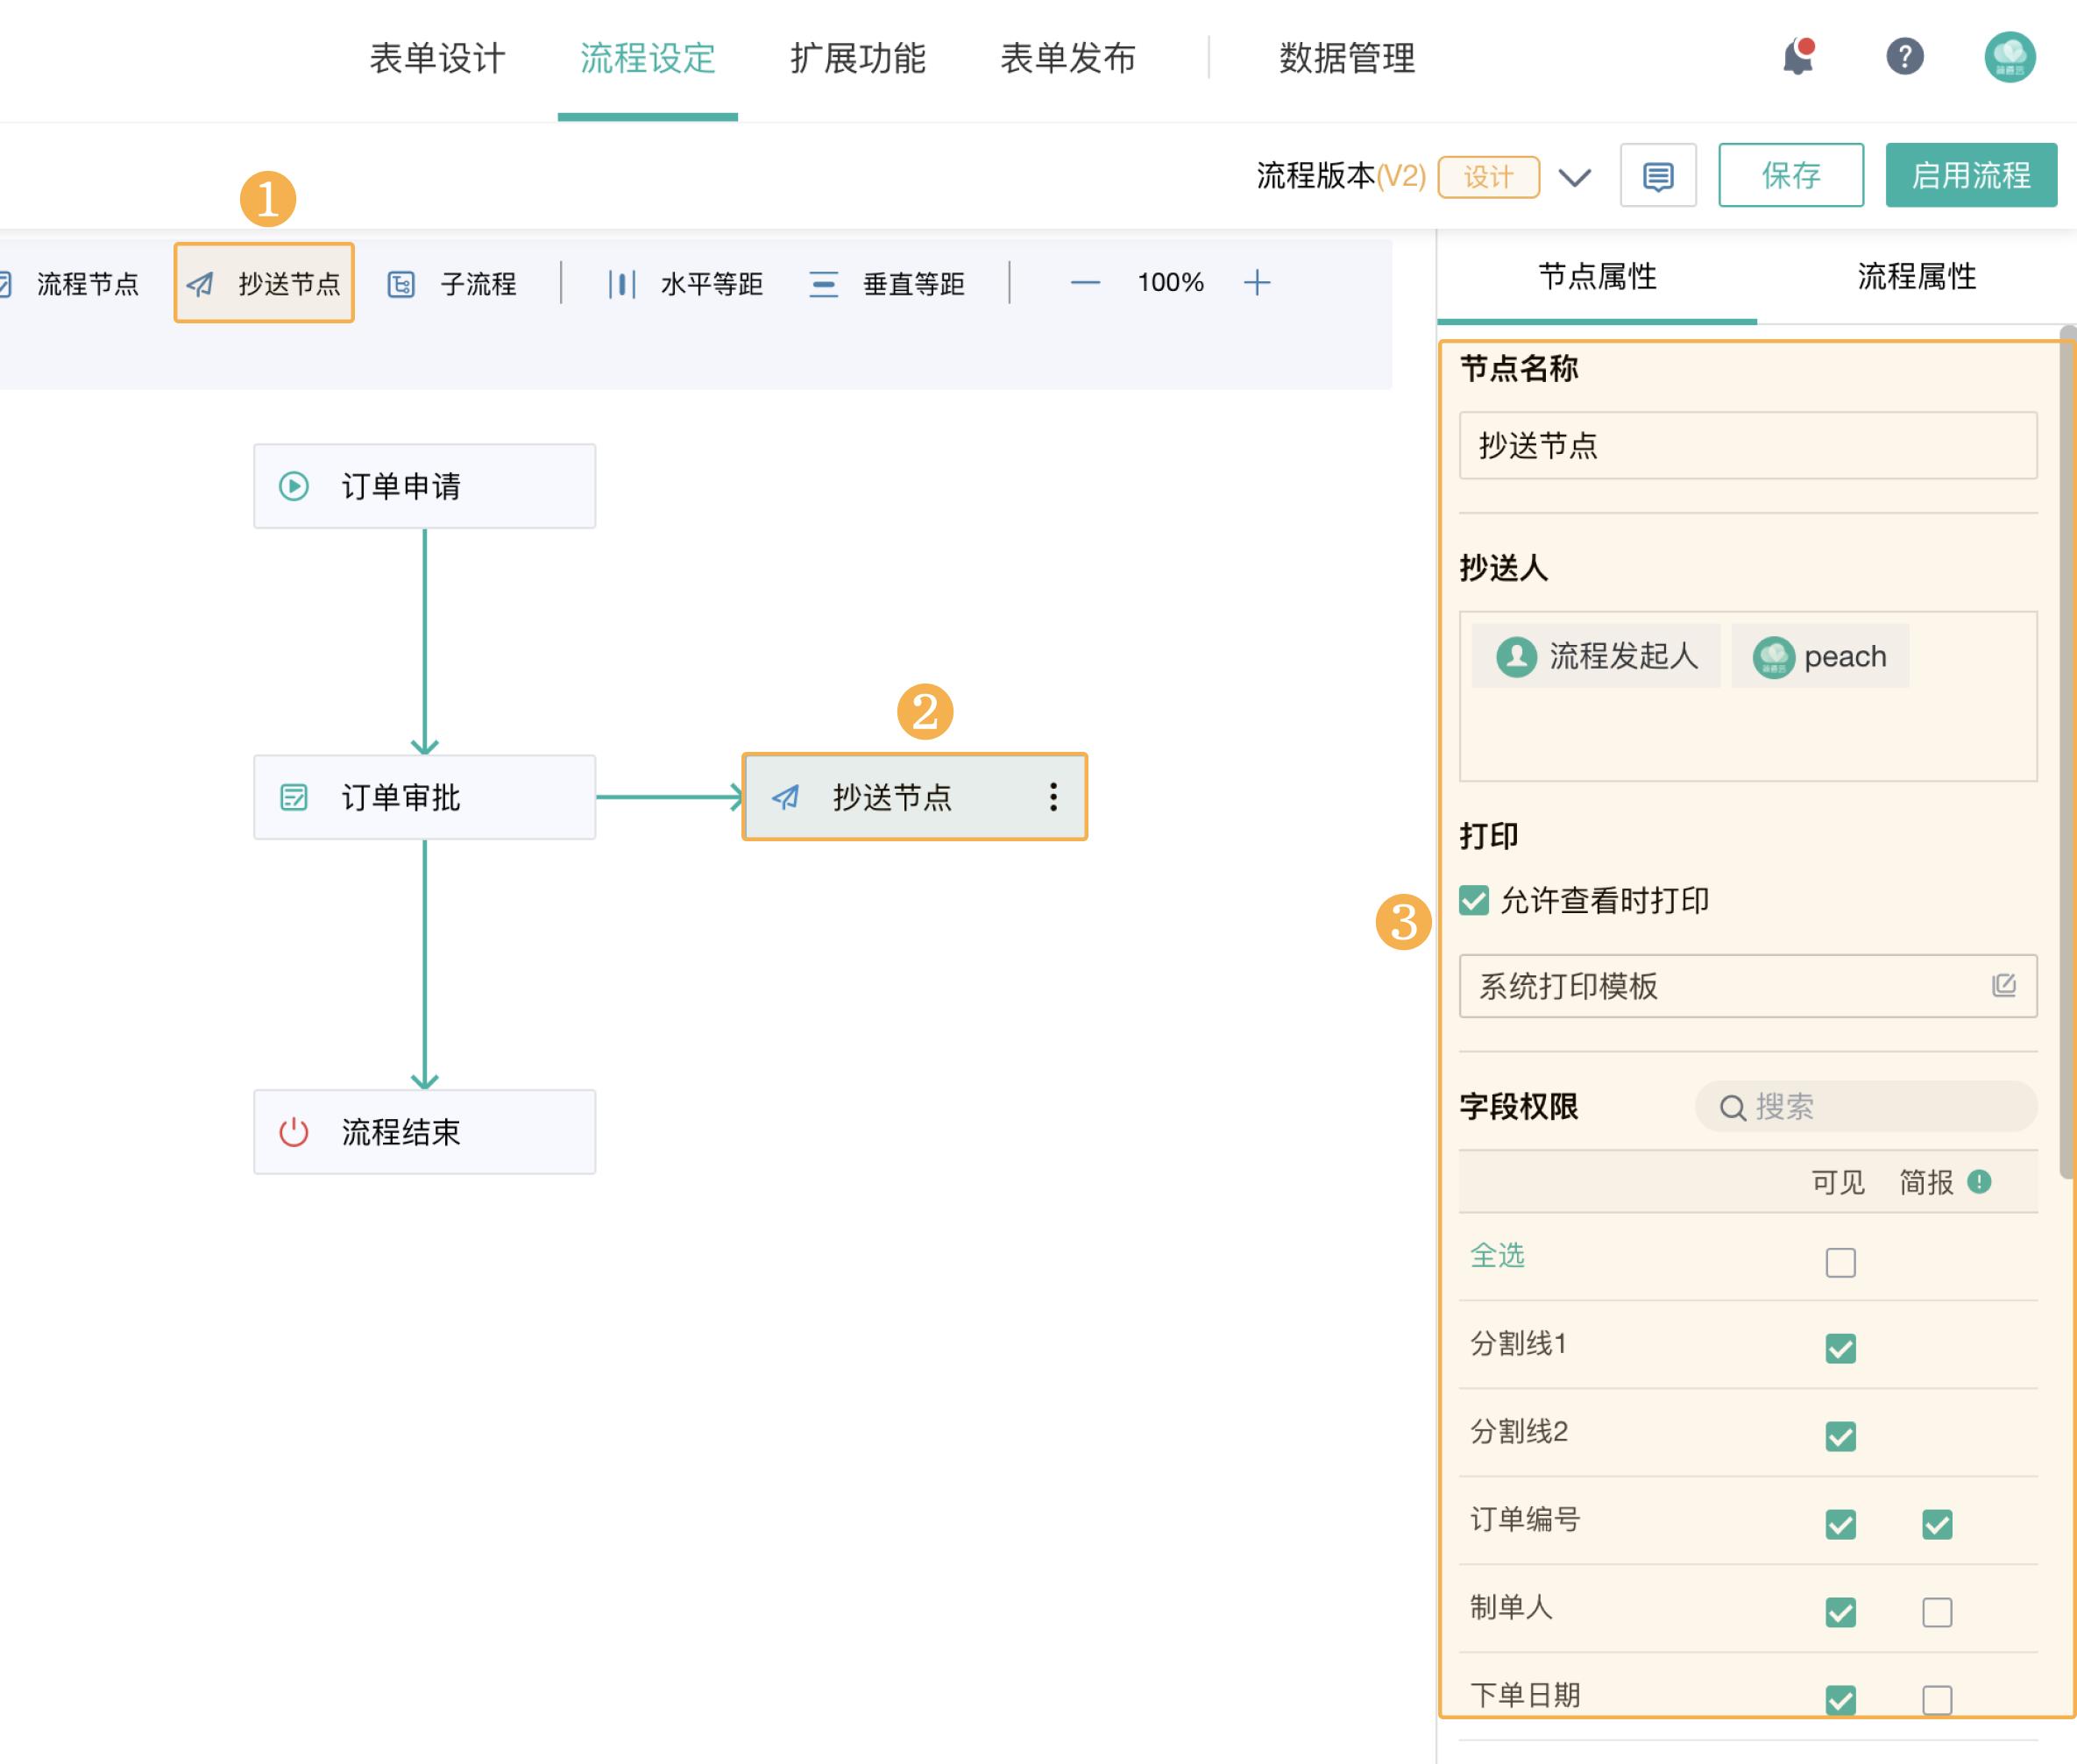
Task: Expand the 流程版本 version dropdown
Action: [1573, 176]
